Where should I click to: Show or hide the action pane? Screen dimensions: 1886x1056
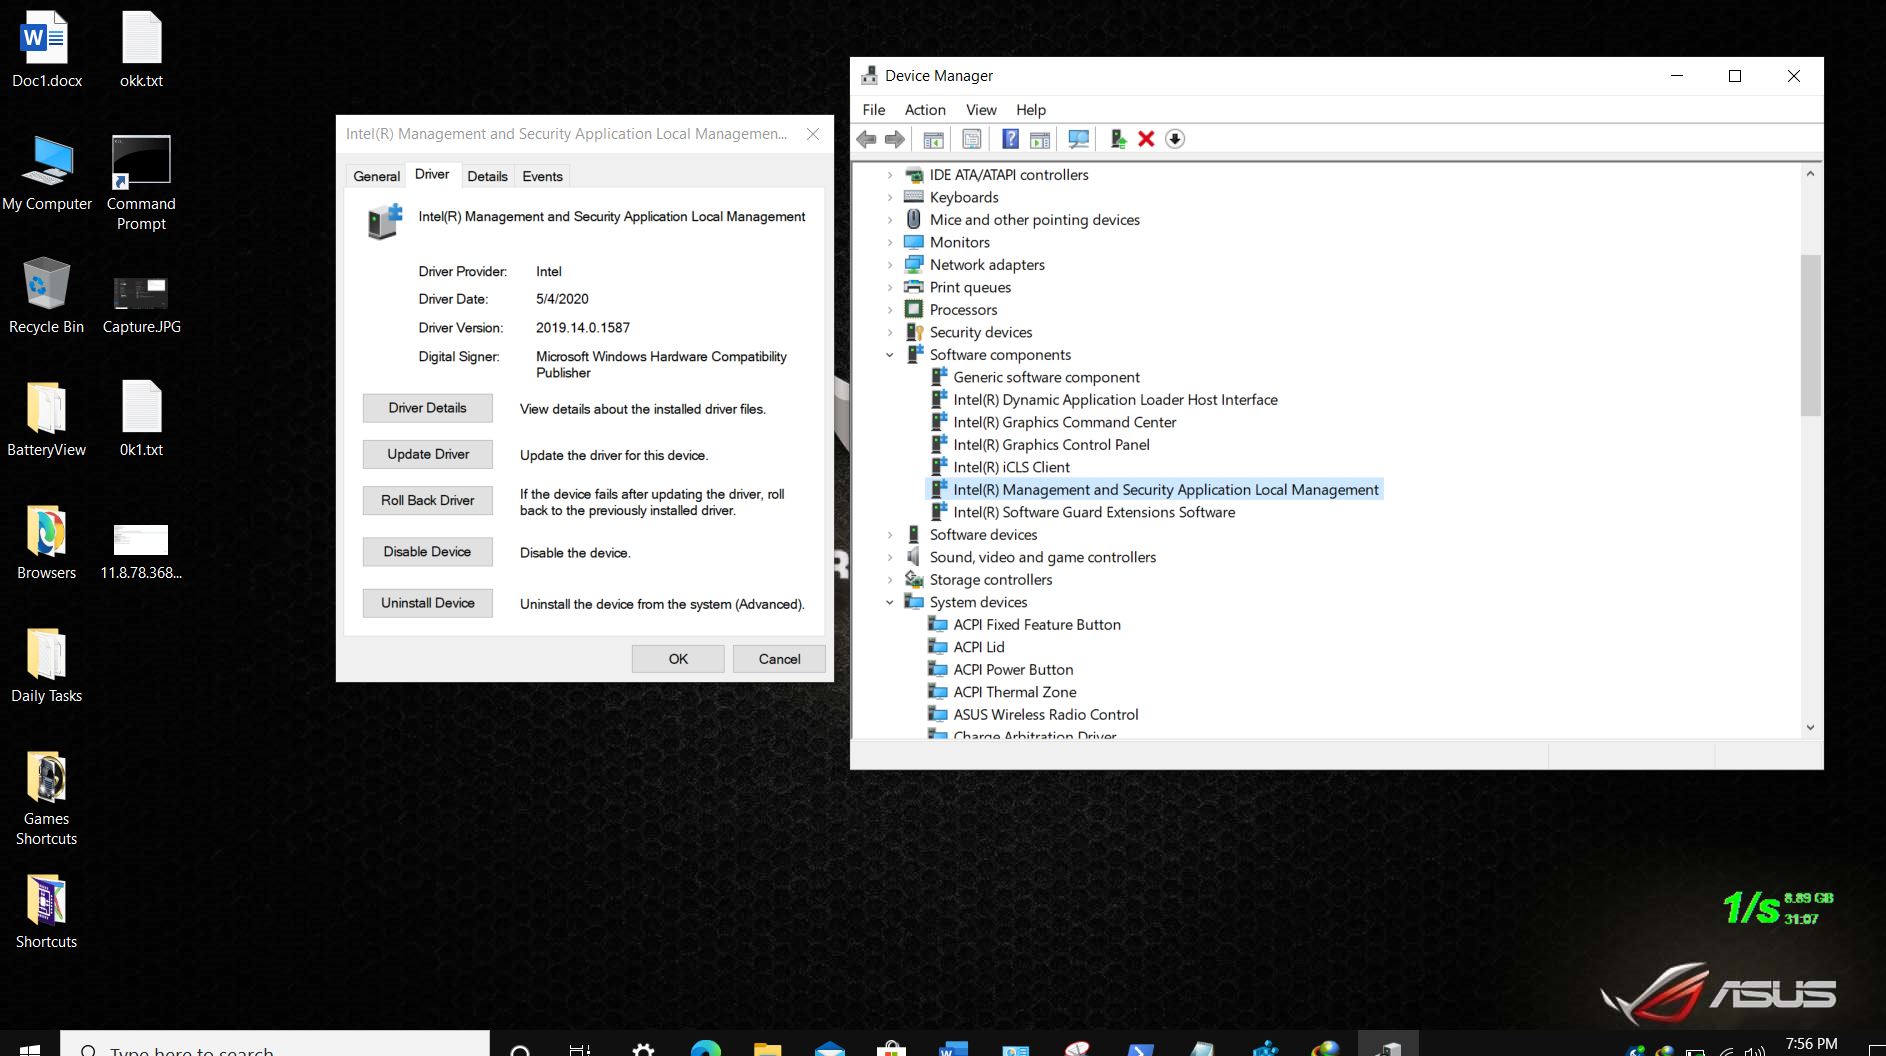(x=1040, y=139)
